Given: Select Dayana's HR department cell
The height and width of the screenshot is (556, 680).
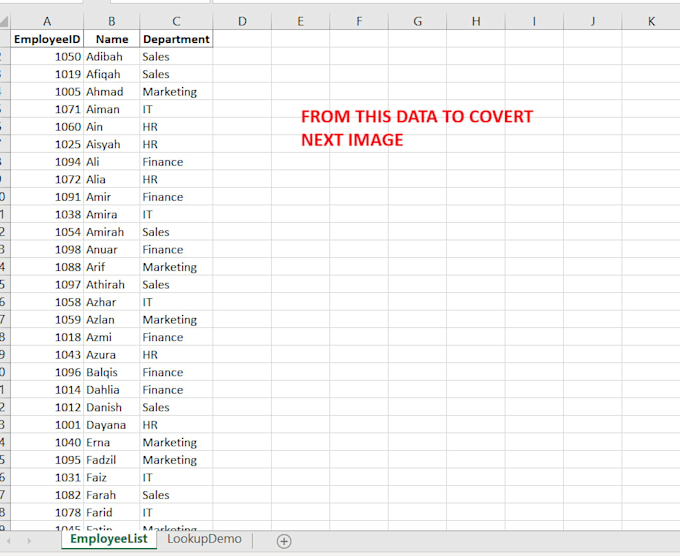Looking at the screenshot, I should pyautogui.click(x=176, y=425).
